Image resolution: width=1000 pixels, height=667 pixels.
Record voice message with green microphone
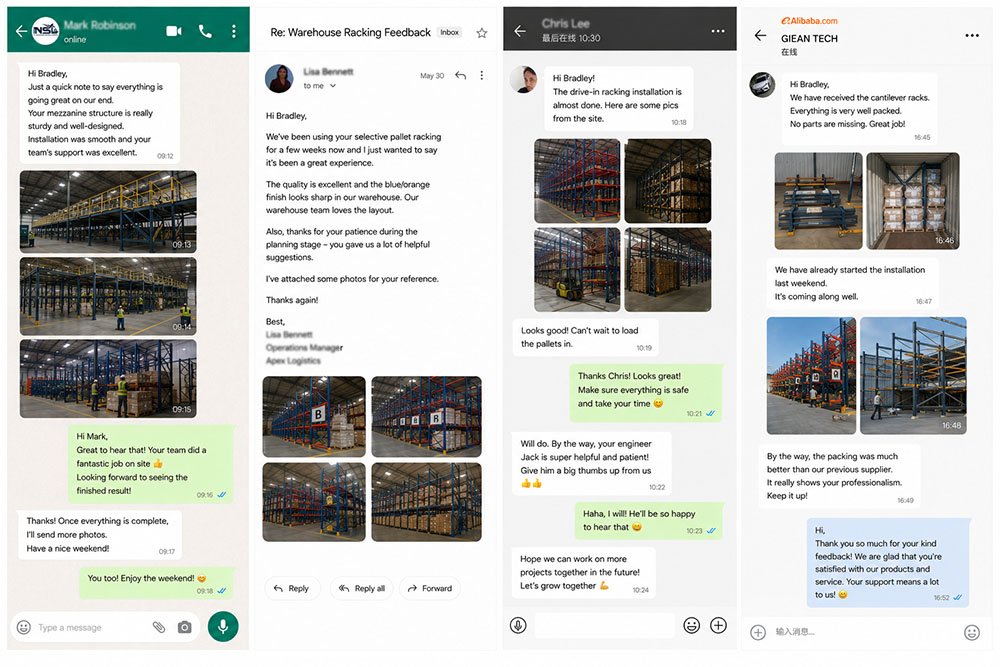pos(223,627)
